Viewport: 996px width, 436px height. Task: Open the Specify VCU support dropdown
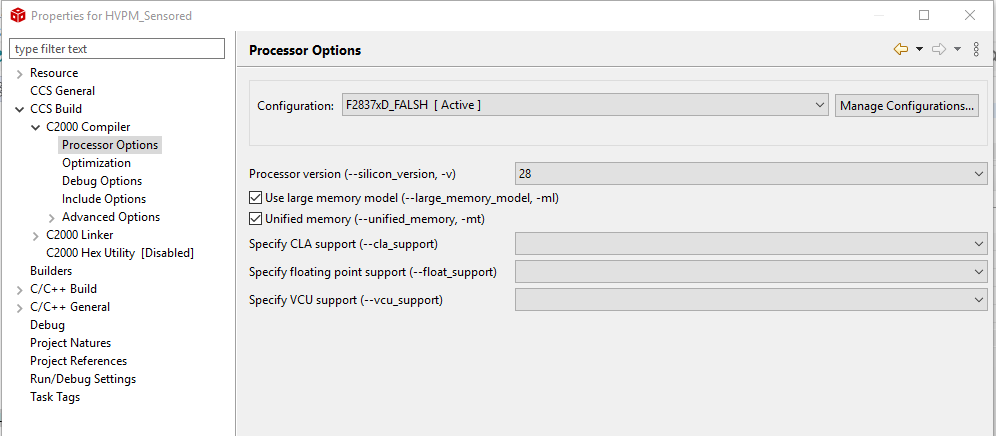click(x=751, y=299)
